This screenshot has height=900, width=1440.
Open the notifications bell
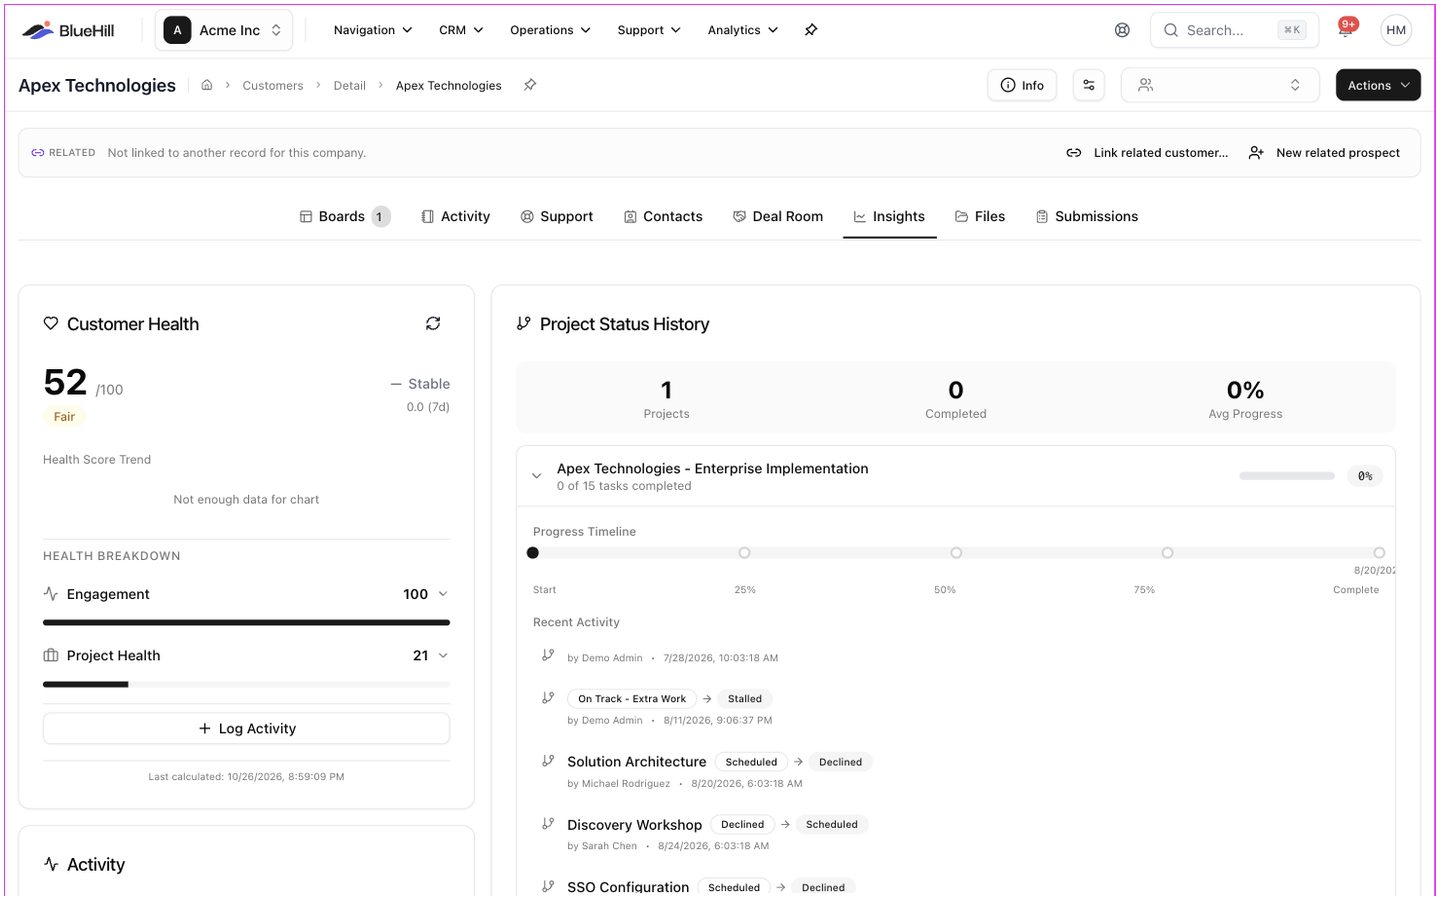click(1345, 30)
